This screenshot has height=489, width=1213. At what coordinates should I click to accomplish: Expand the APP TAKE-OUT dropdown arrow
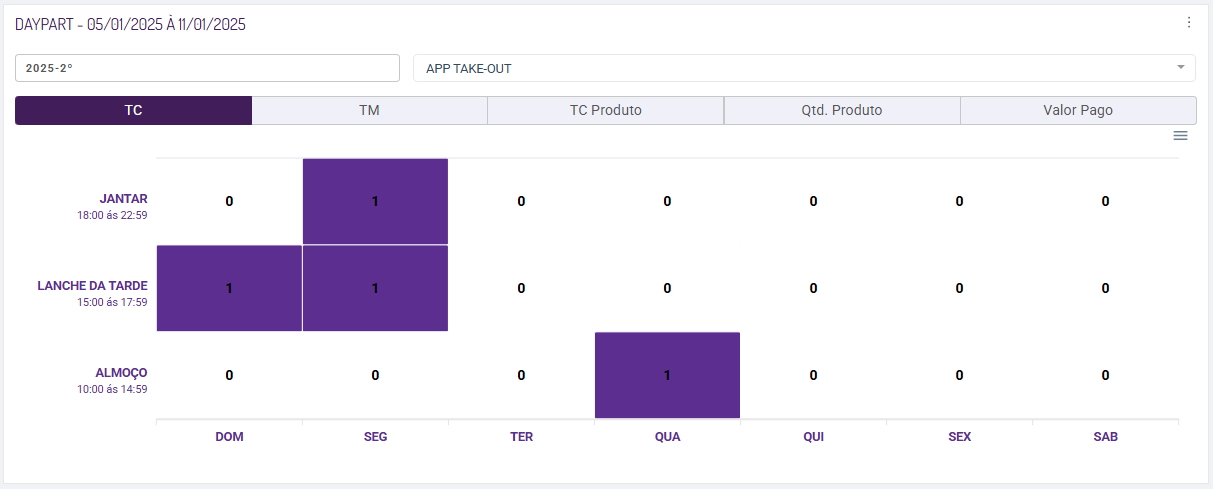1180,67
